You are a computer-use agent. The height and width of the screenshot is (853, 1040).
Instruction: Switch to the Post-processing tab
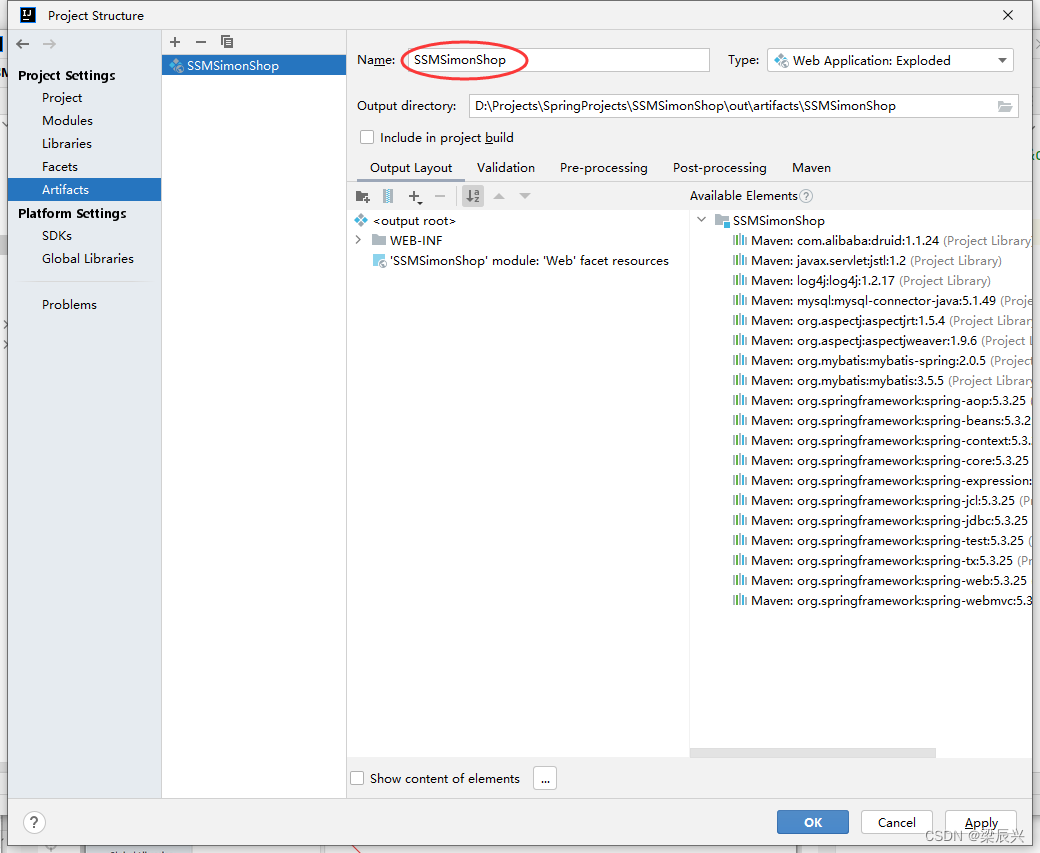(720, 168)
